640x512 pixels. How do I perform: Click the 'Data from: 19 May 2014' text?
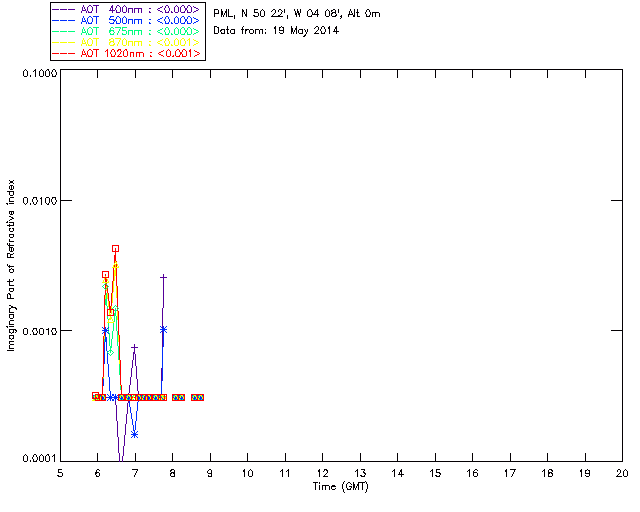click(x=276, y=31)
